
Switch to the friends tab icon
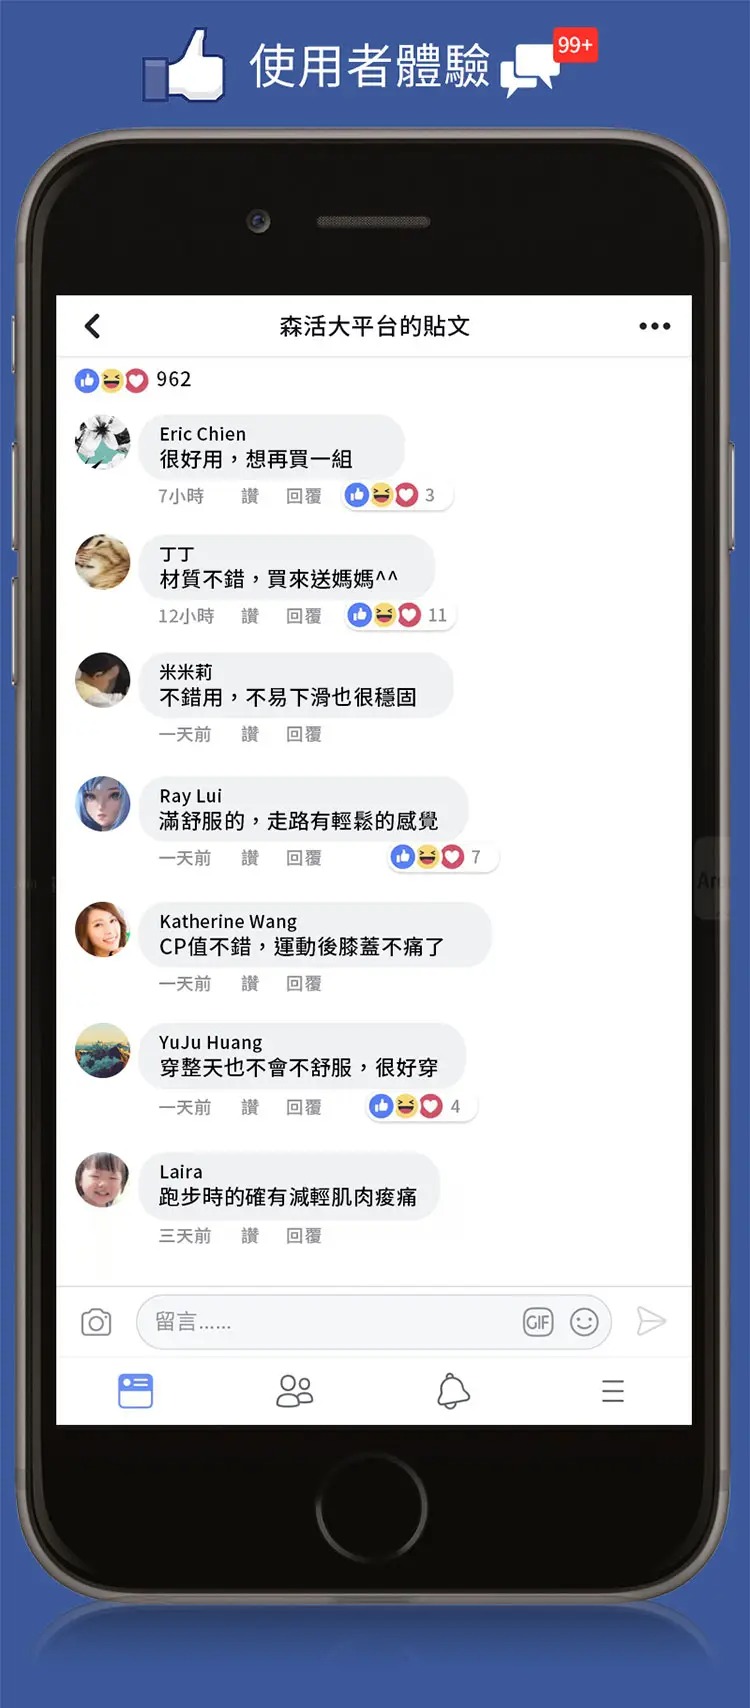(295, 1391)
